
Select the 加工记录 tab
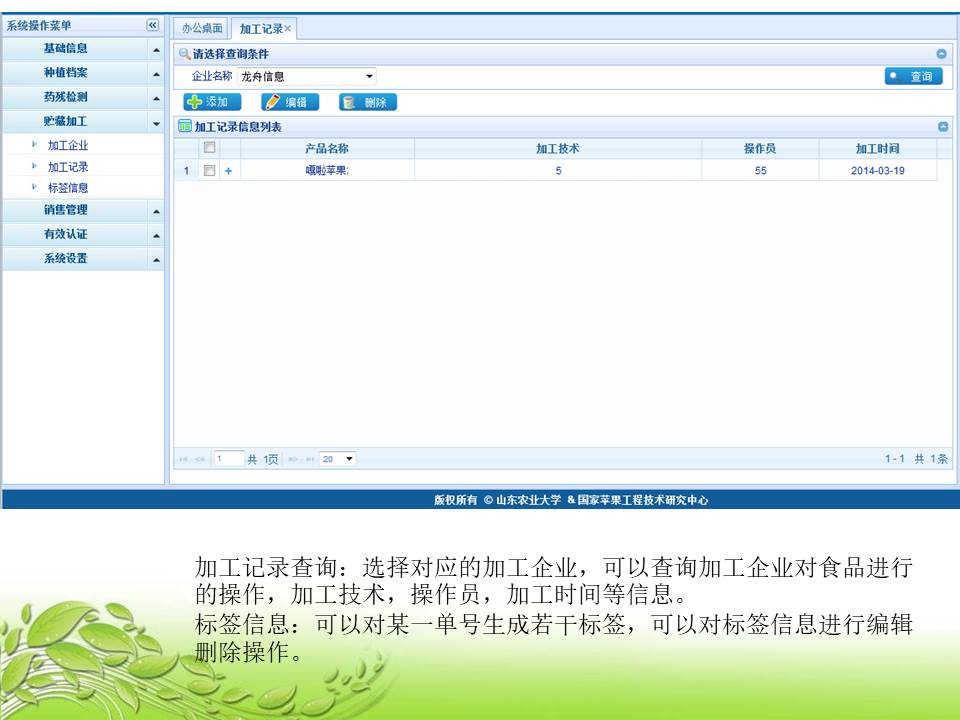tap(261, 29)
